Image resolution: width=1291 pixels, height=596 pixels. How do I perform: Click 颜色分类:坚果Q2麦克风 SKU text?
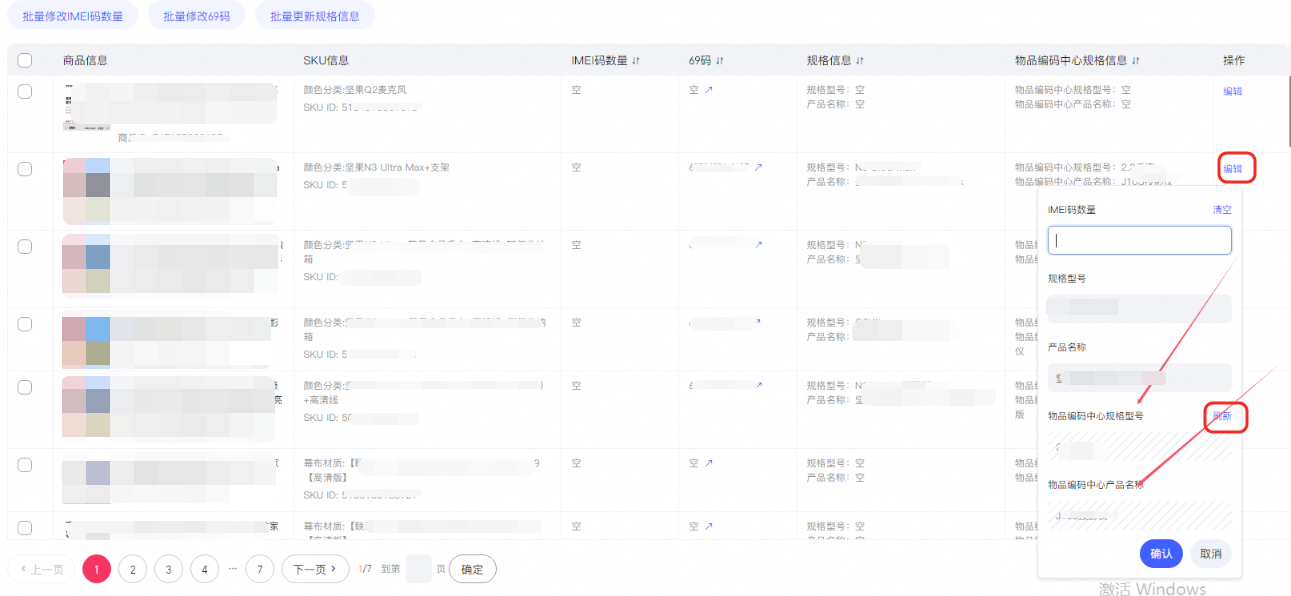355,90
